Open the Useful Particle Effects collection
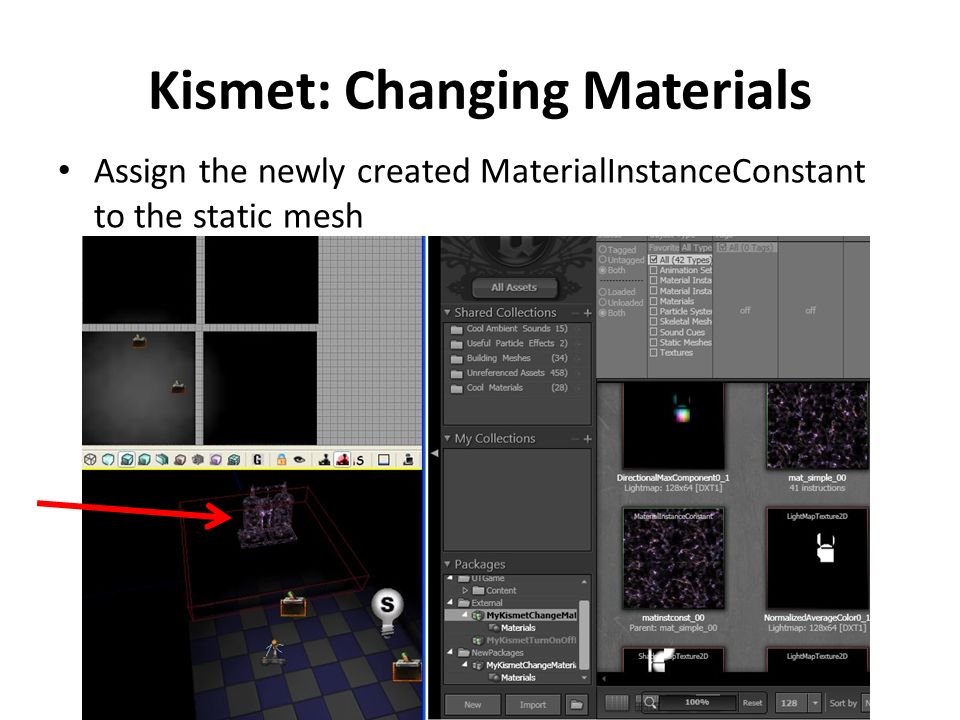The height and width of the screenshot is (720, 960). [517, 343]
